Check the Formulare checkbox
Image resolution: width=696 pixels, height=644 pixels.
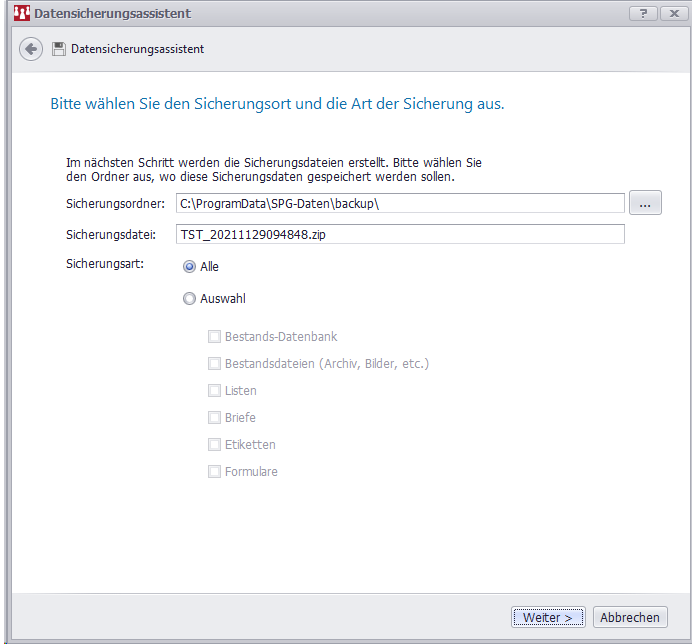[214, 472]
